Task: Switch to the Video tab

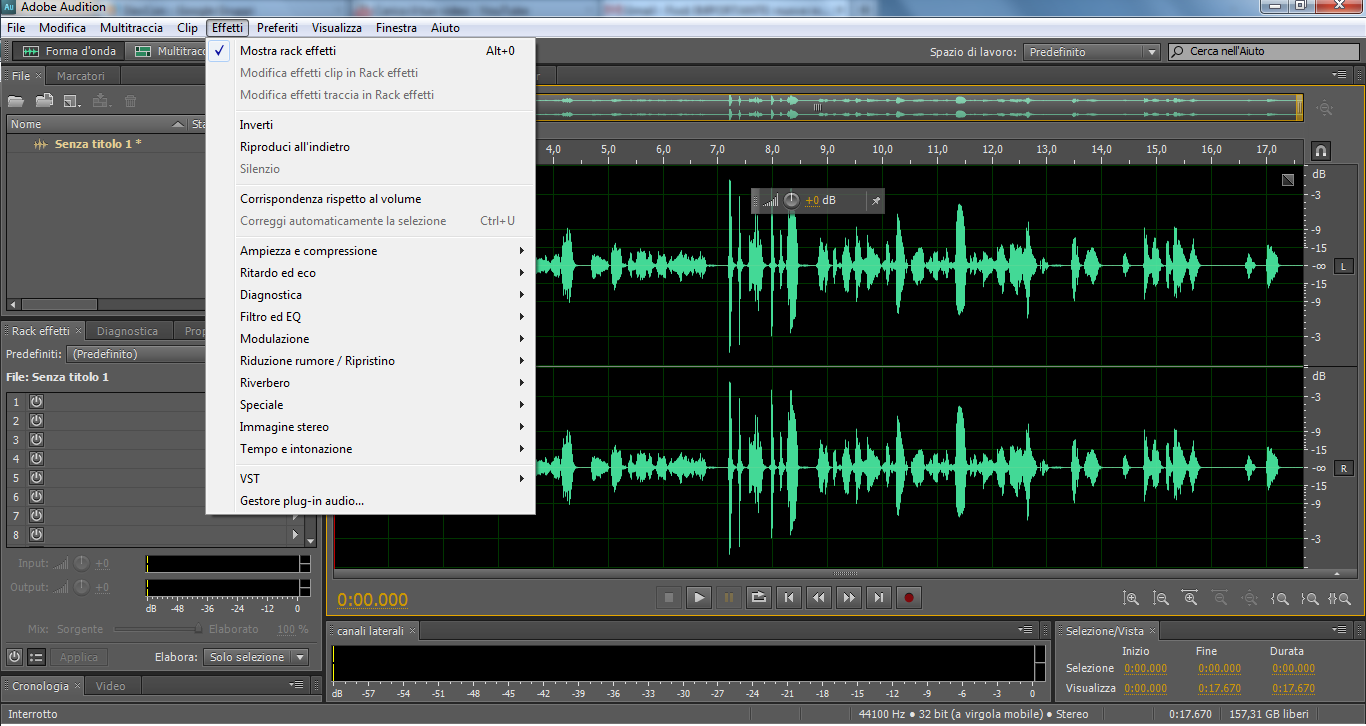Action: (x=110, y=686)
